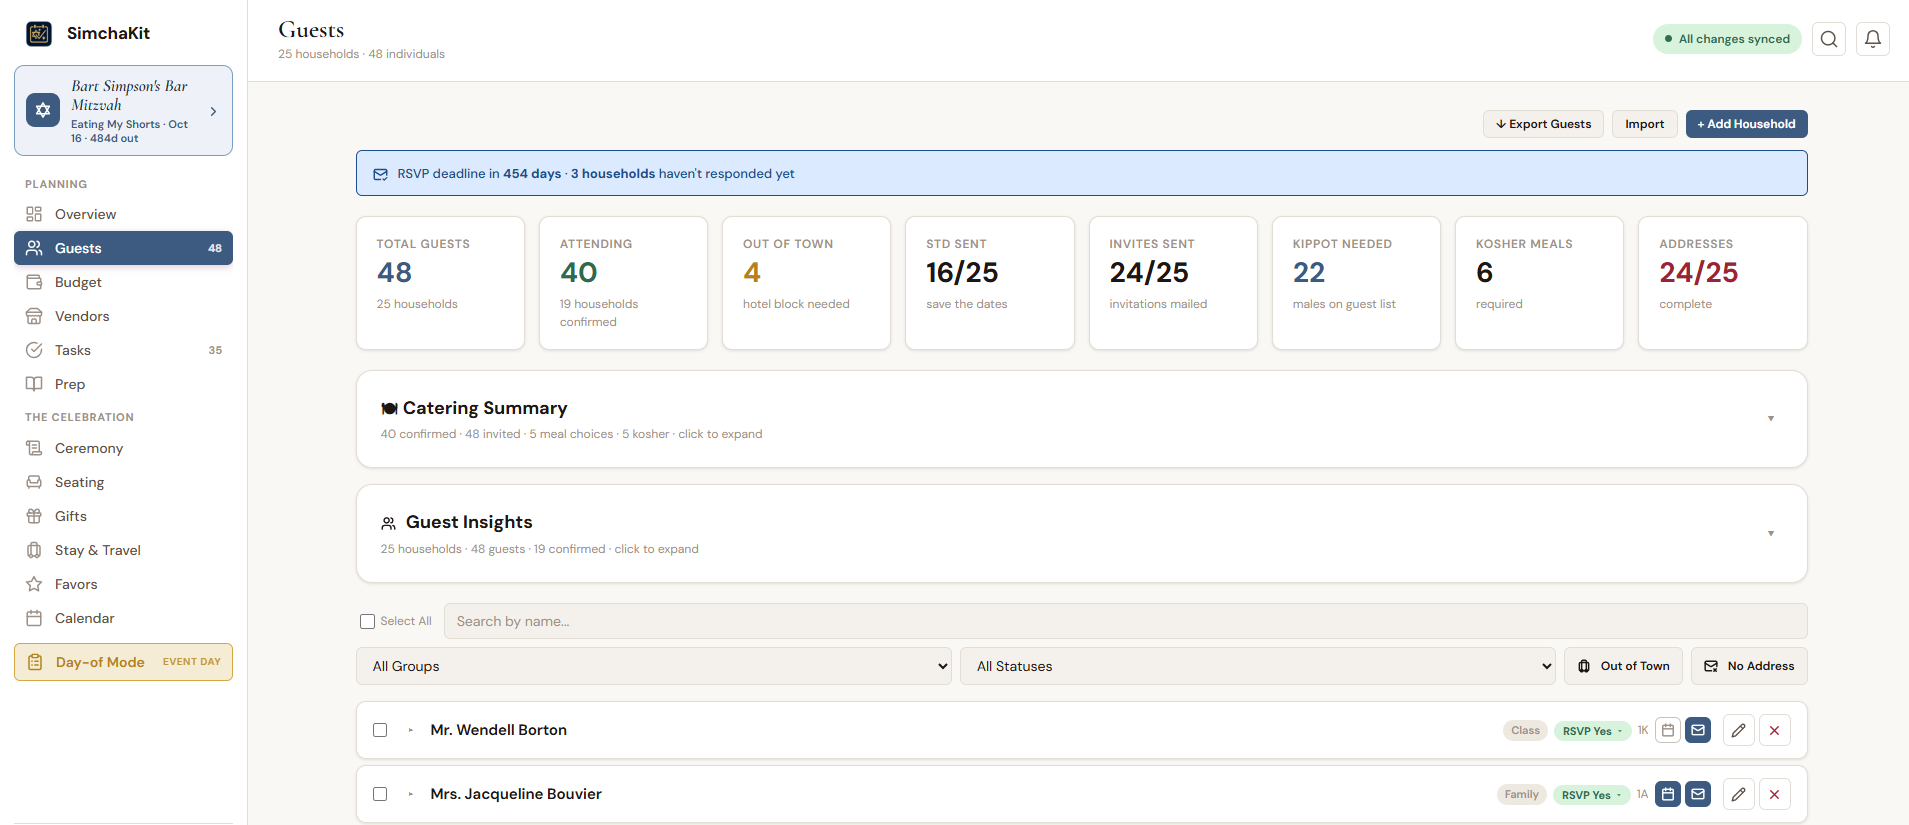Open RSVP Yes dropdown for Jacqueline Bouvier

pyautogui.click(x=1591, y=795)
